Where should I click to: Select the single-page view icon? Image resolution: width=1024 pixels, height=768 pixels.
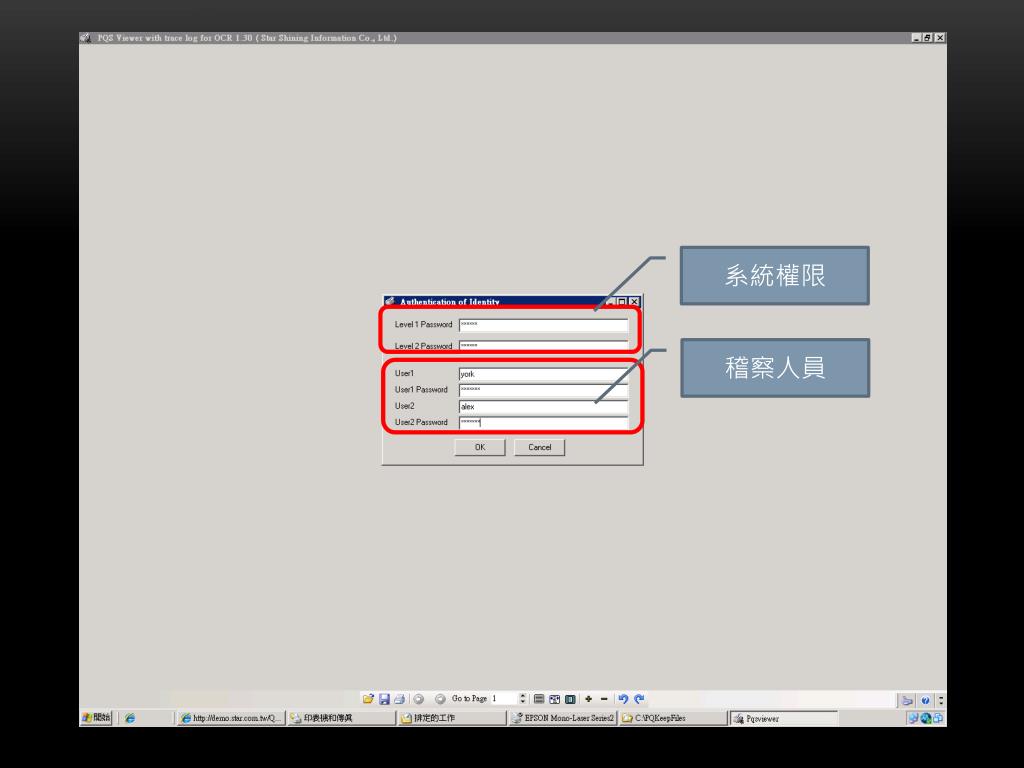coord(570,699)
